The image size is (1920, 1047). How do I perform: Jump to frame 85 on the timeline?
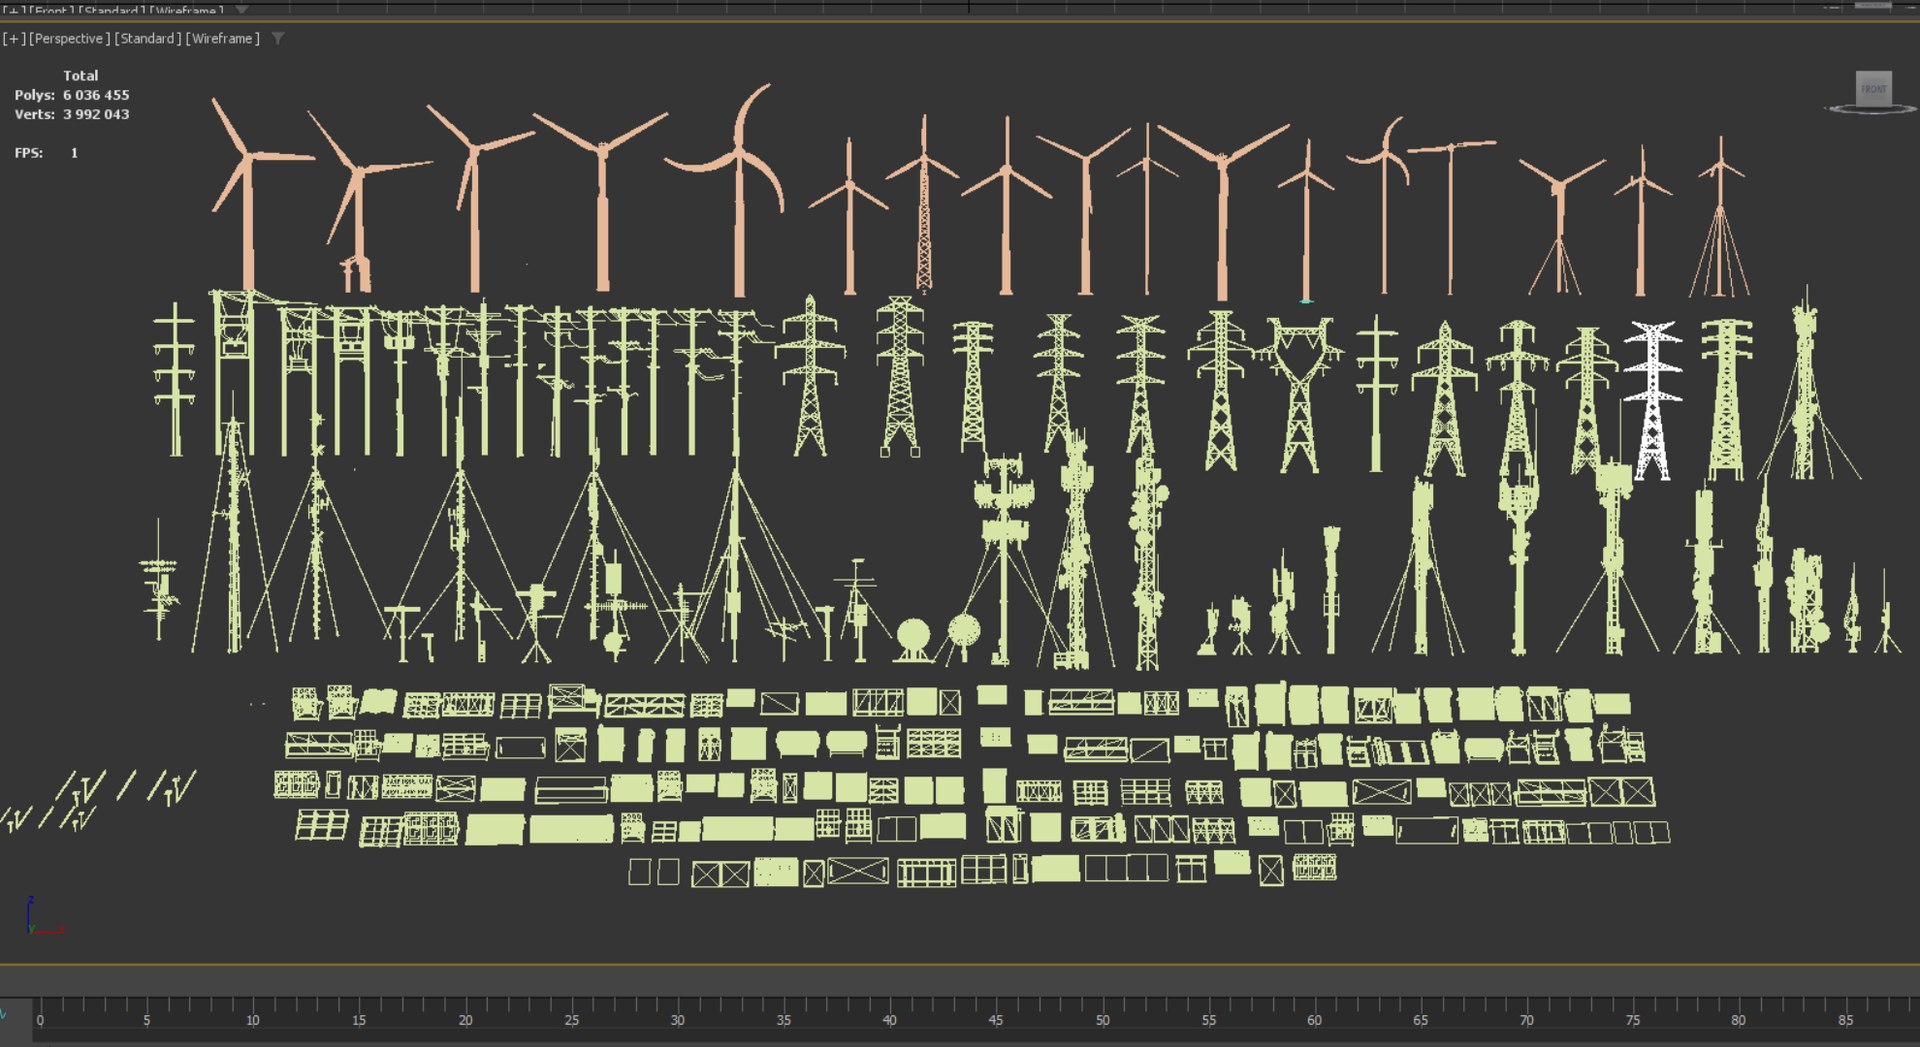[1845, 1020]
